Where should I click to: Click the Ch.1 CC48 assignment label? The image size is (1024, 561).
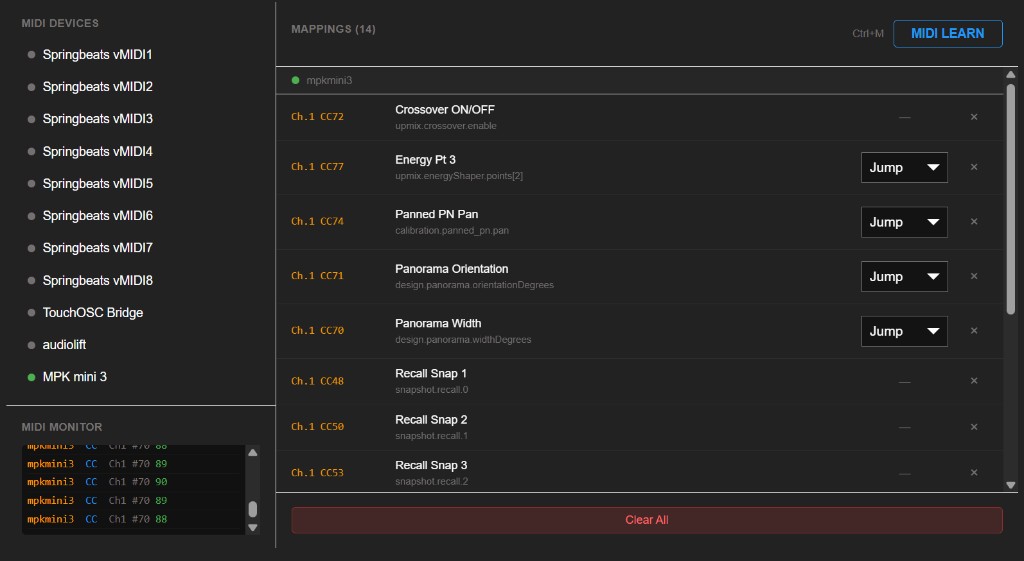coord(317,381)
